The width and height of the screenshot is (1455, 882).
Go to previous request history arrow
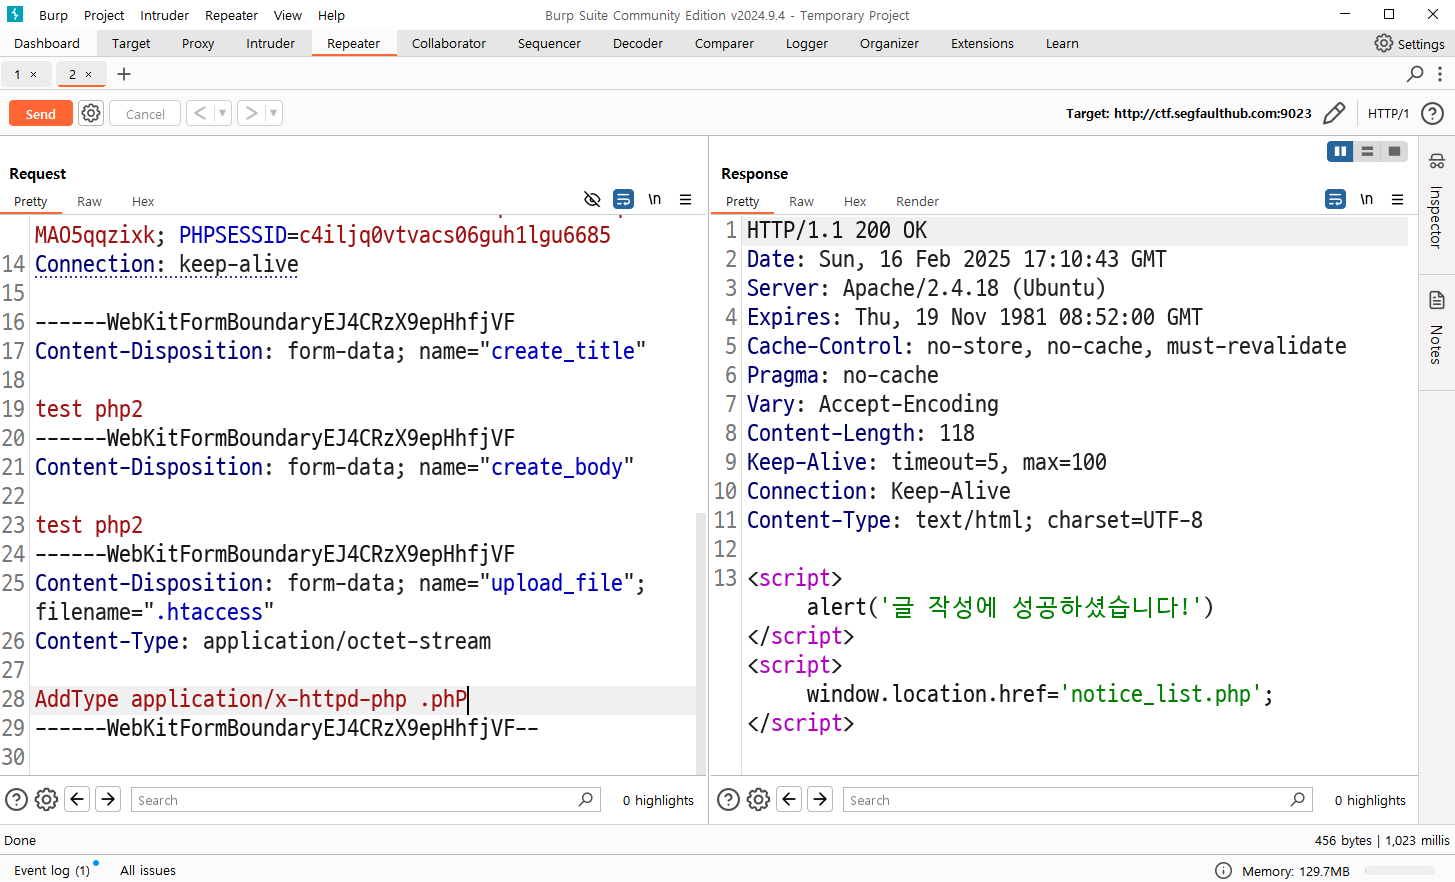[x=200, y=113]
